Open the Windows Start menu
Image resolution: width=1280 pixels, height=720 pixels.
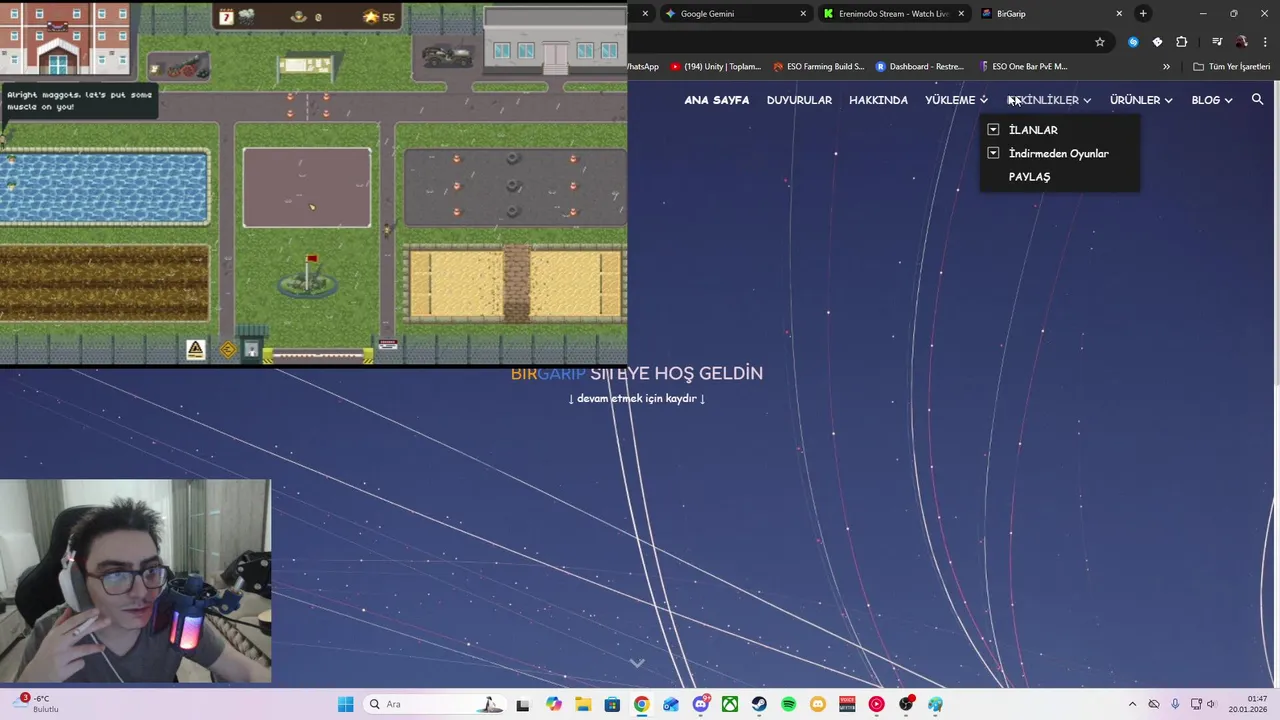pyautogui.click(x=345, y=704)
